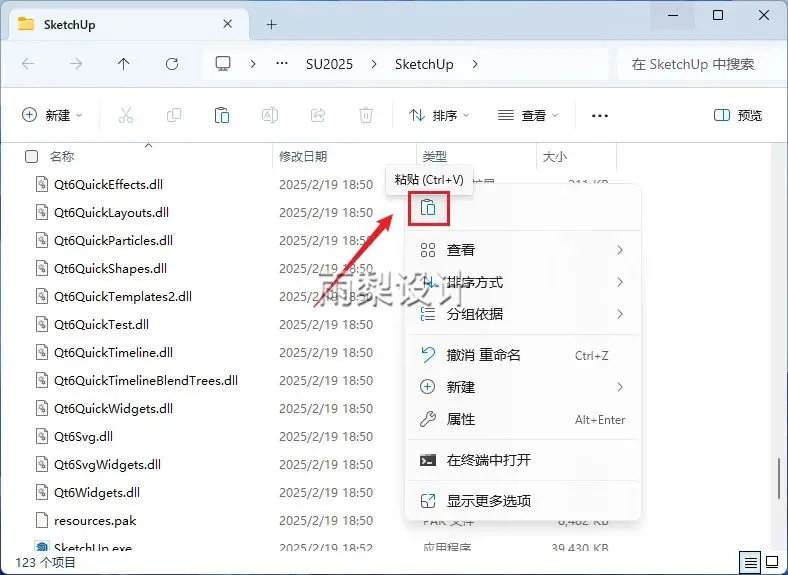Select file Qt6SvgWidgets.dll

(x=107, y=464)
